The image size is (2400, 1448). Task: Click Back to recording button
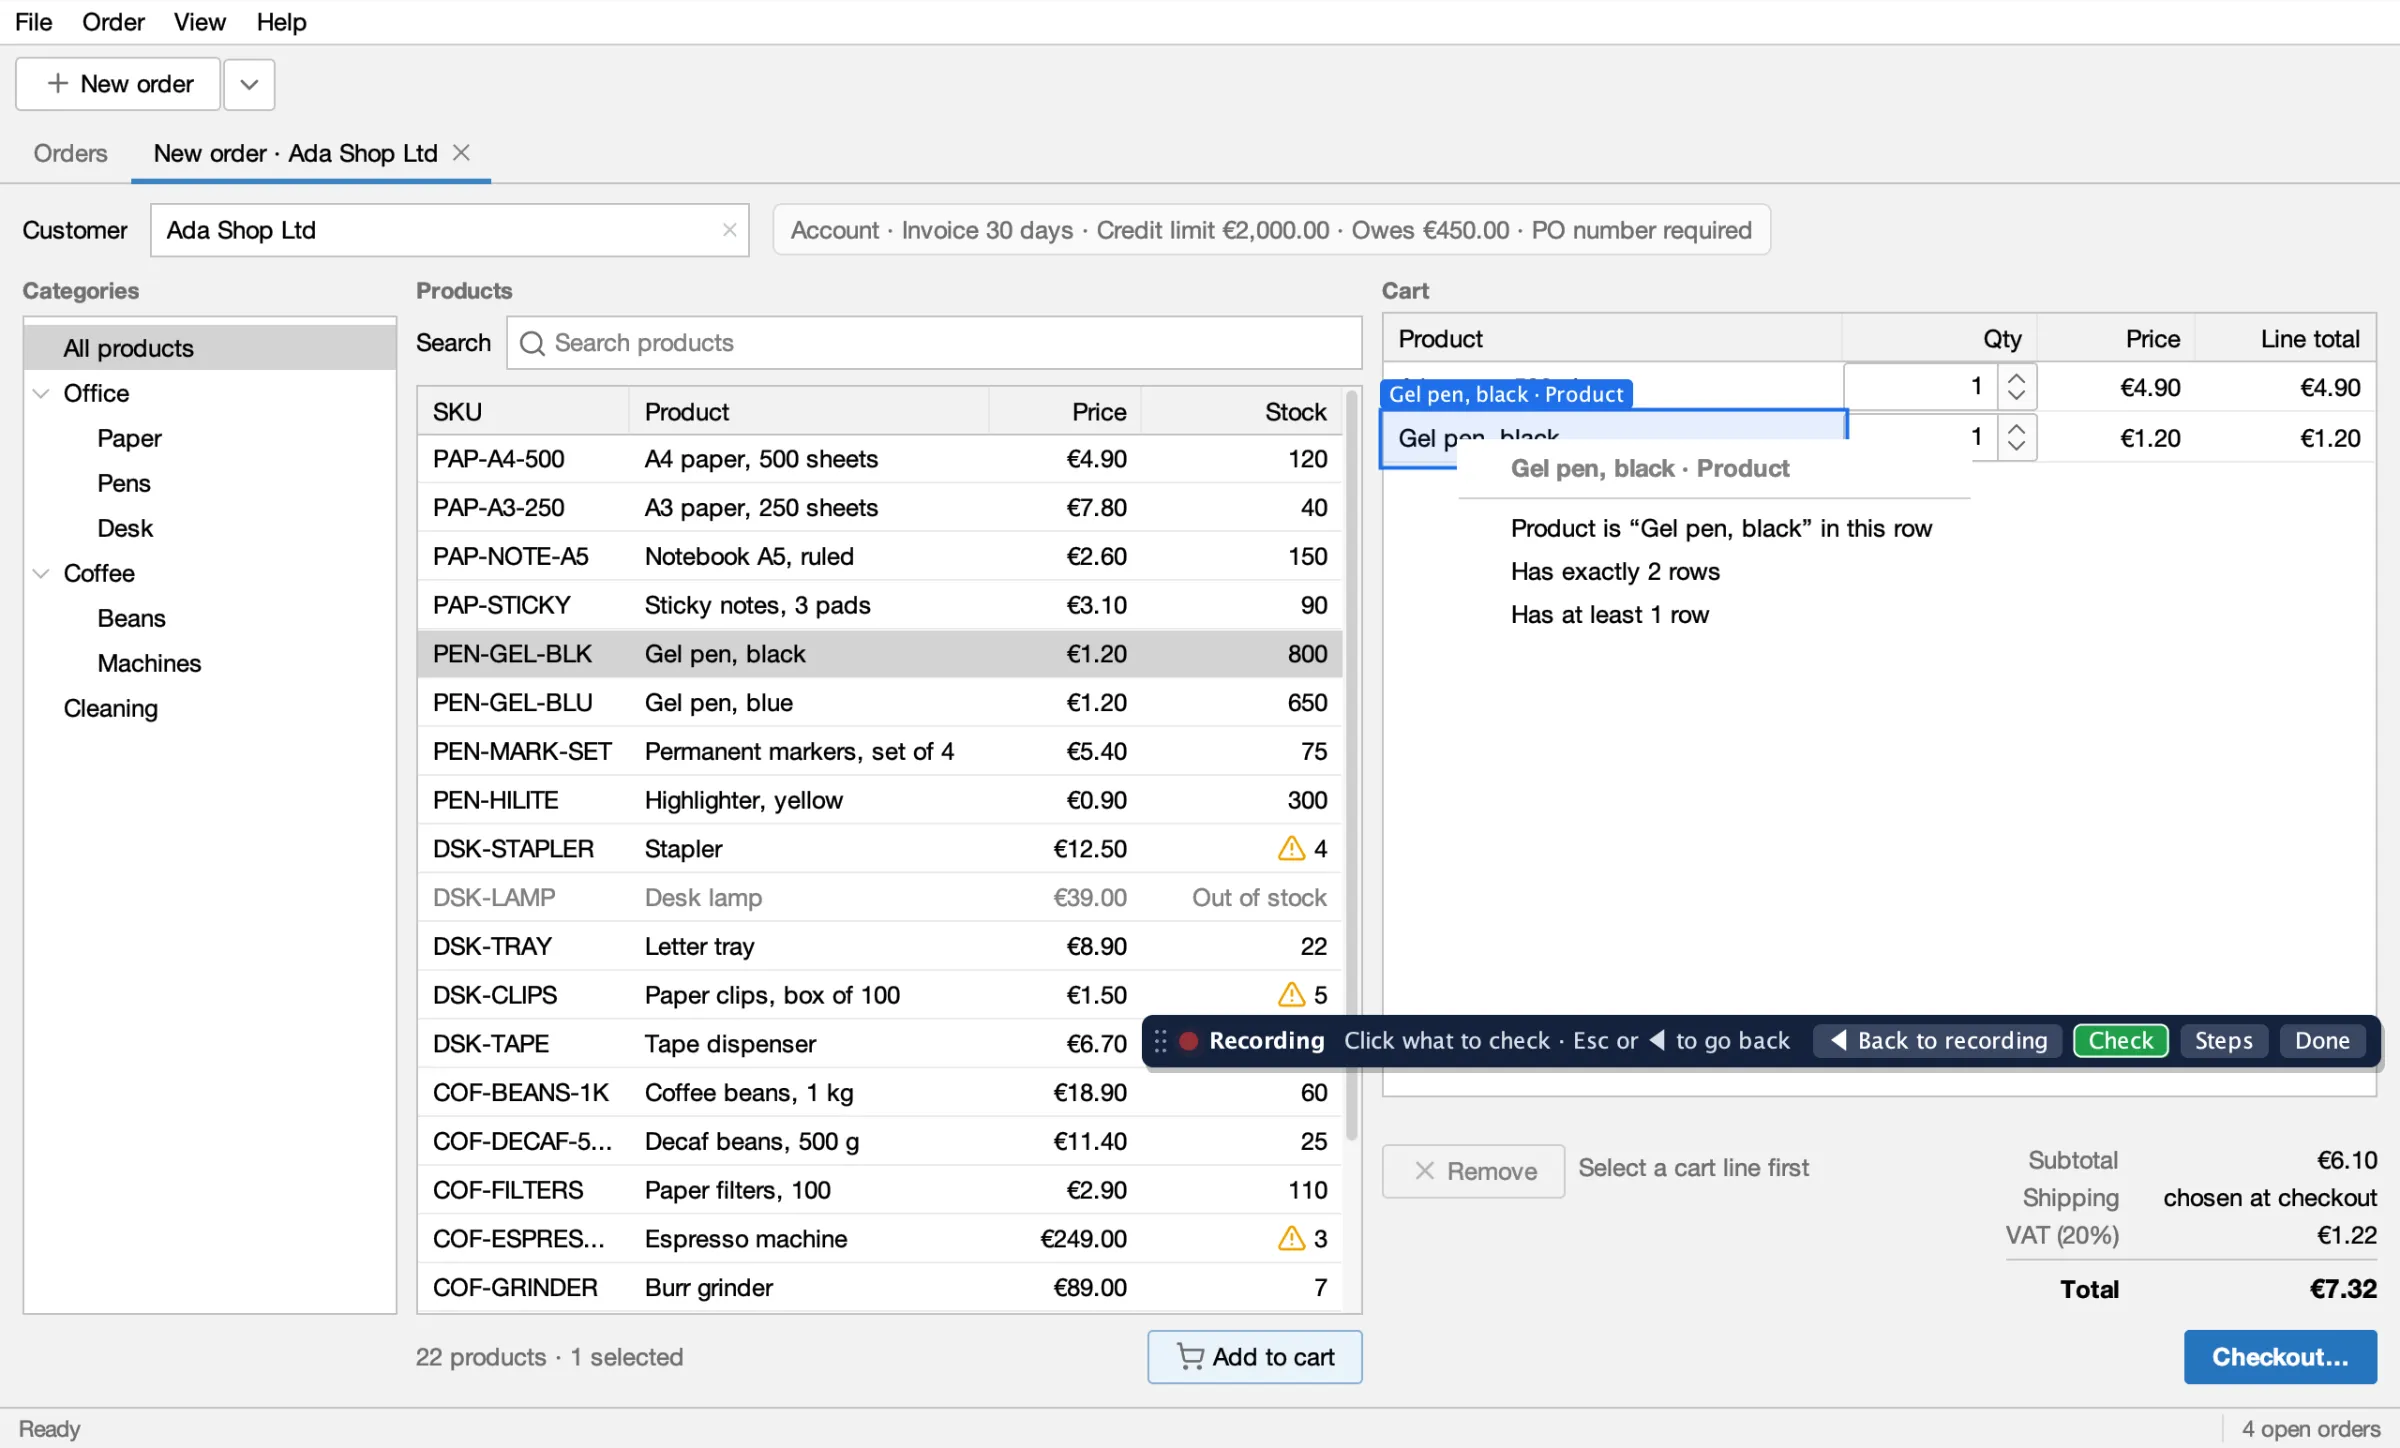coord(1937,1041)
